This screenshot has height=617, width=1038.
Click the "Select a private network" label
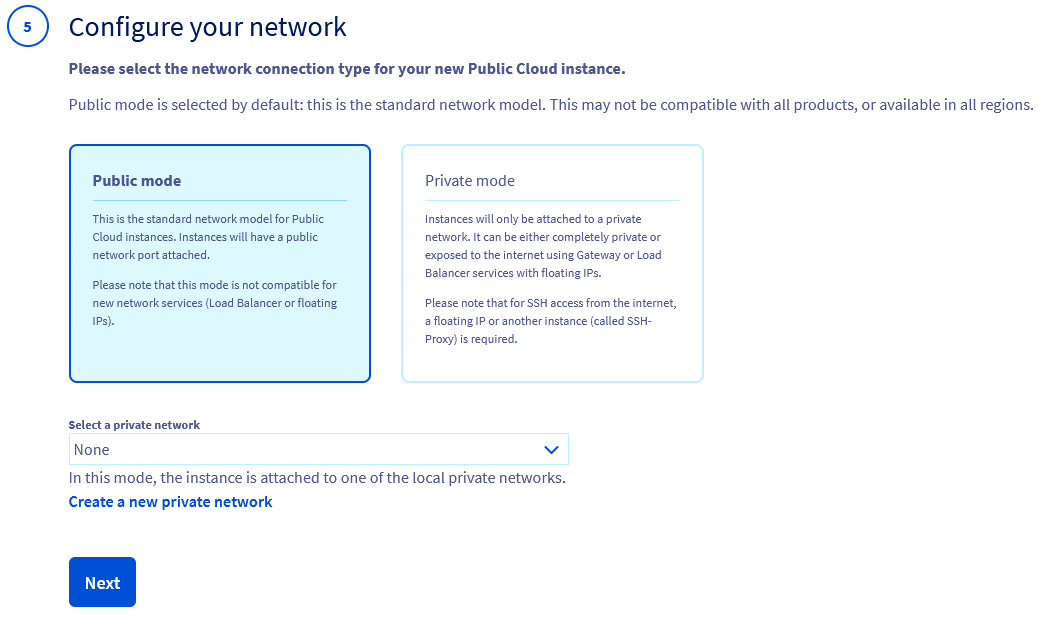point(134,424)
